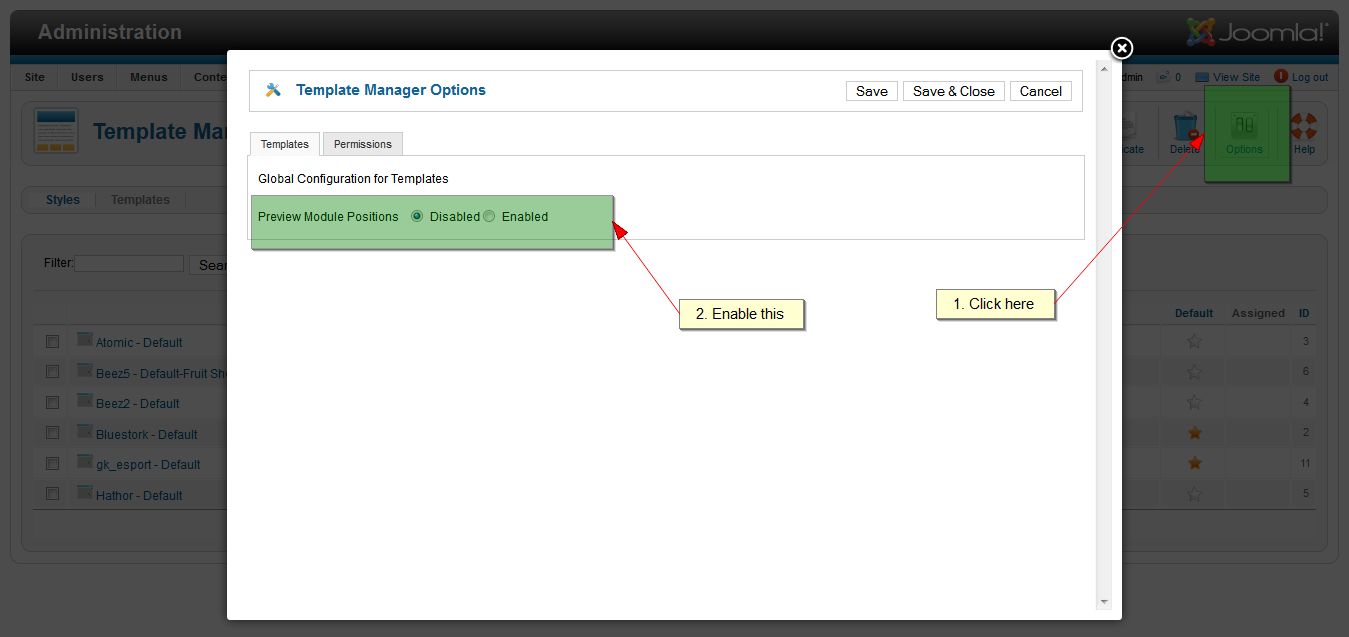Viewport: 1349px width, 637px height.
Task: Select the Enabled radio button
Action: coord(489,216)
